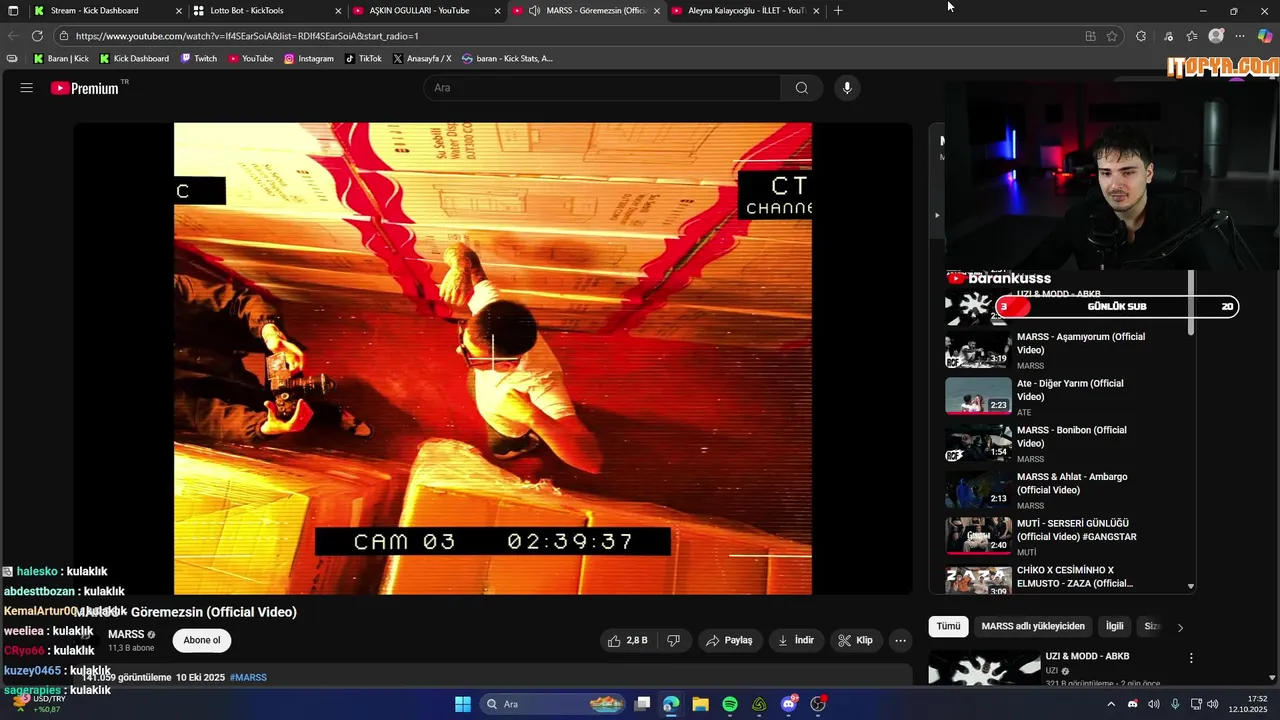Open Baran | Kick bookmark

pyautogui.click(x=61, y=59)
